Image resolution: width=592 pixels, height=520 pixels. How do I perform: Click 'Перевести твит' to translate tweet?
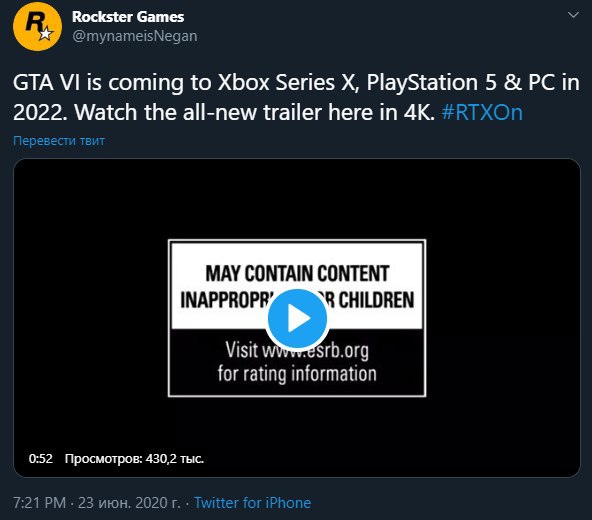pos(59,140)
